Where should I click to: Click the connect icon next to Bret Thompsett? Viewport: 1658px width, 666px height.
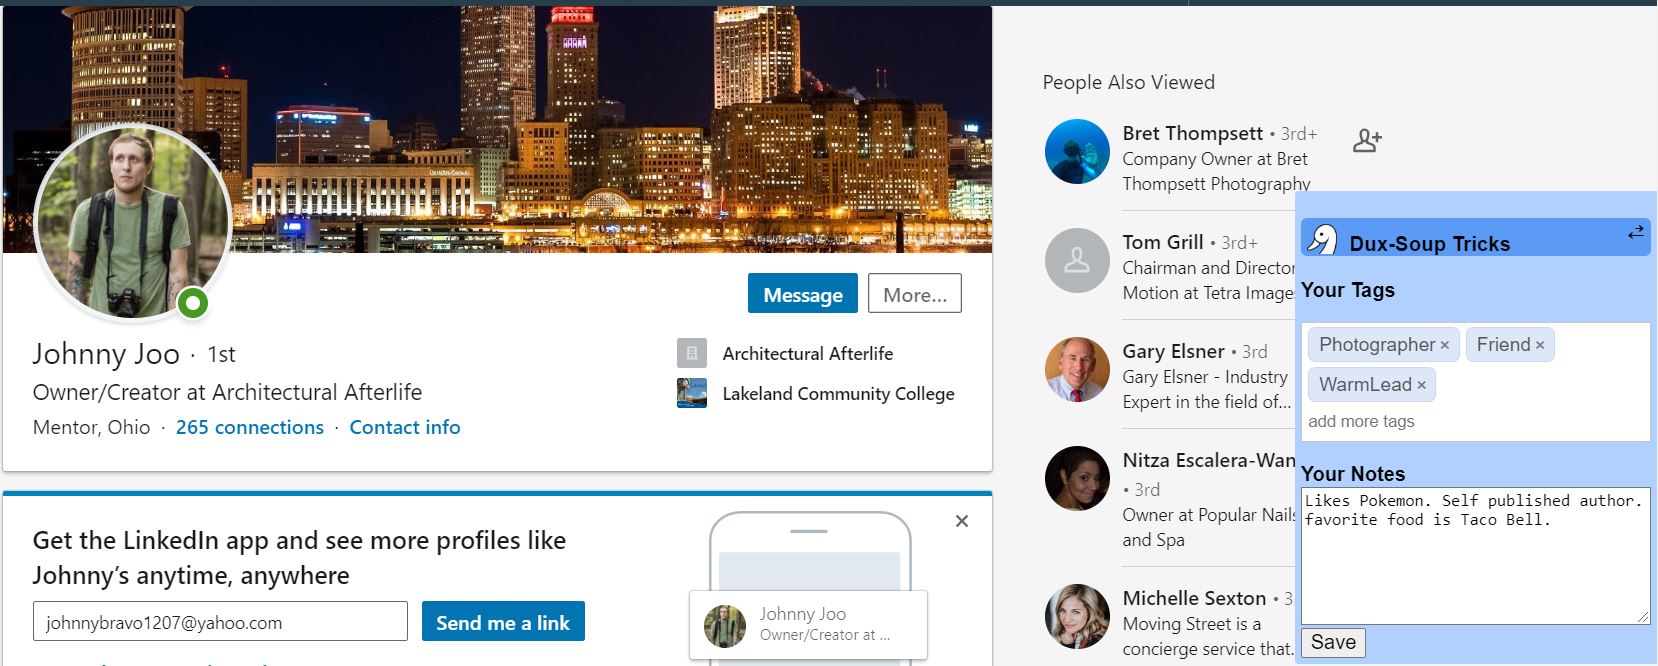click(1366, 140)
